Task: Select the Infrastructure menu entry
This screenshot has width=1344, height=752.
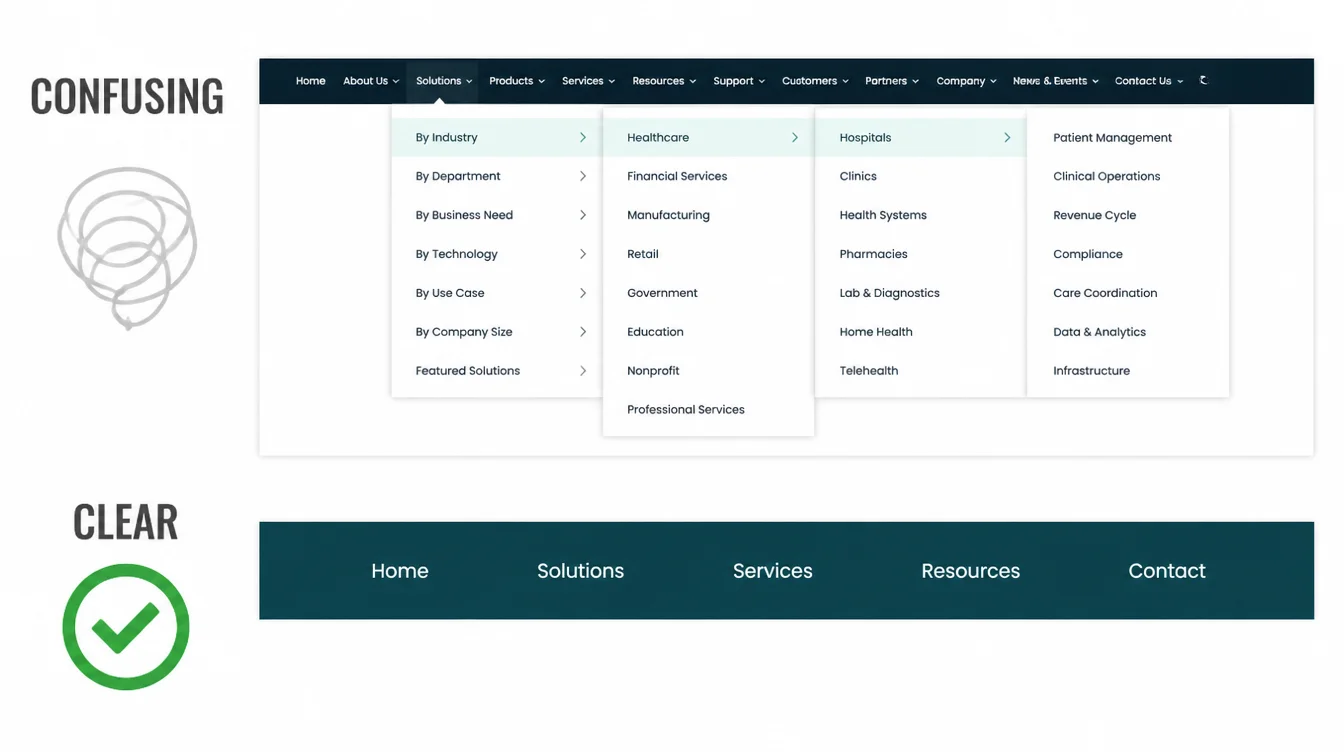Action: [1092, 371]
